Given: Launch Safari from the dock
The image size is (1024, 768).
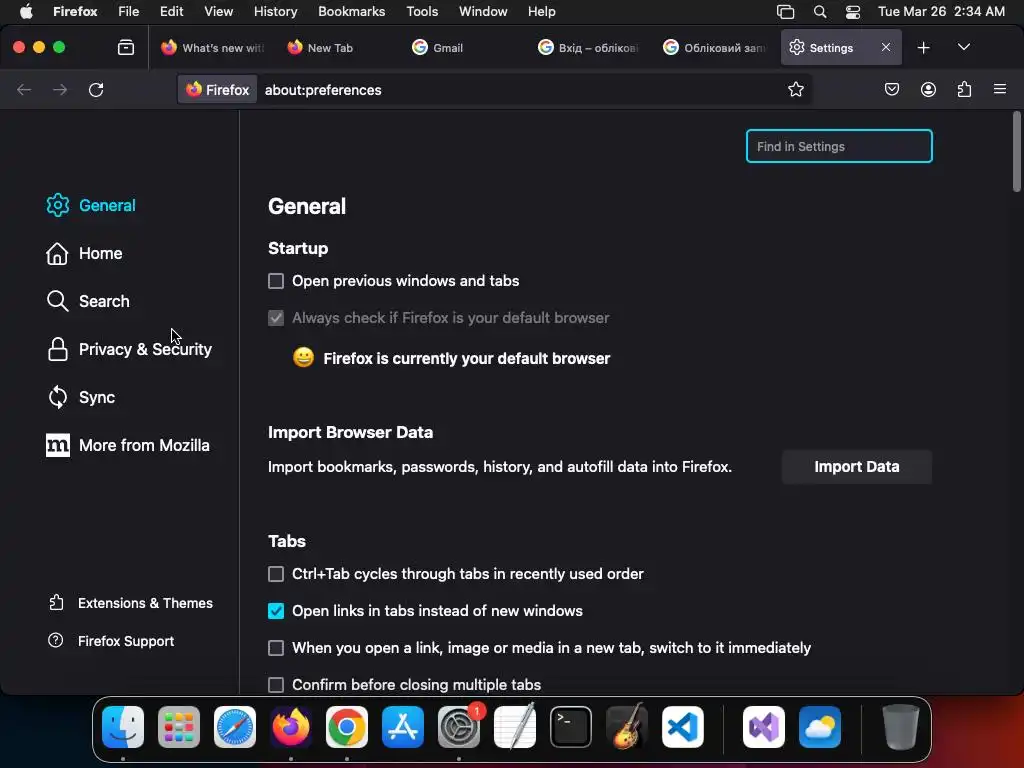Looking at the screenshot, I should coord(235,727).
